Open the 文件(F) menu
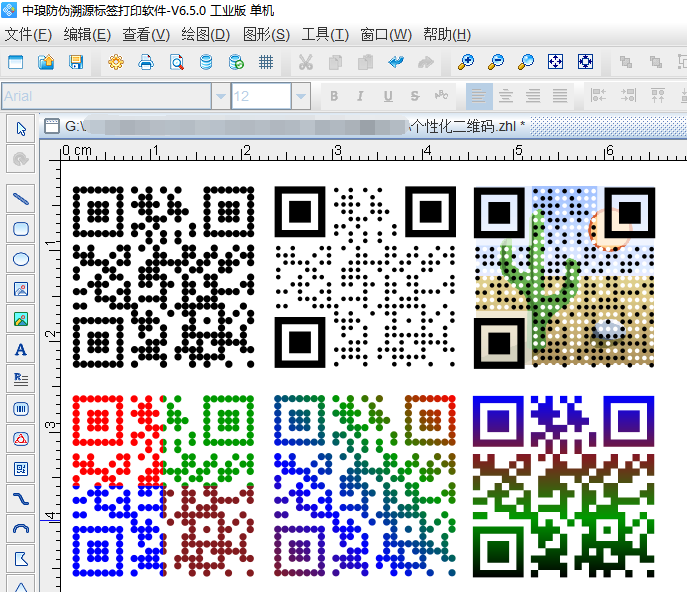687x592 pixels. 28,34
